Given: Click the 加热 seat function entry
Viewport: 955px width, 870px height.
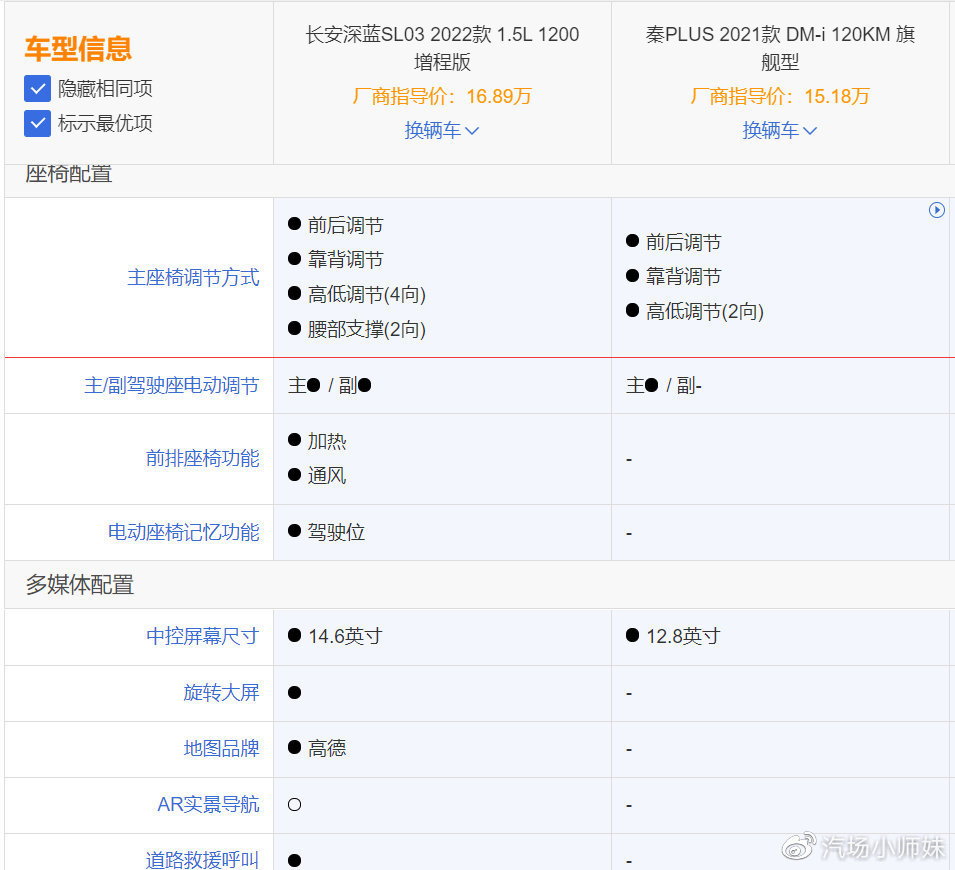Looking at the screenshot, I should pyautogui.click(x=327, y=441).
